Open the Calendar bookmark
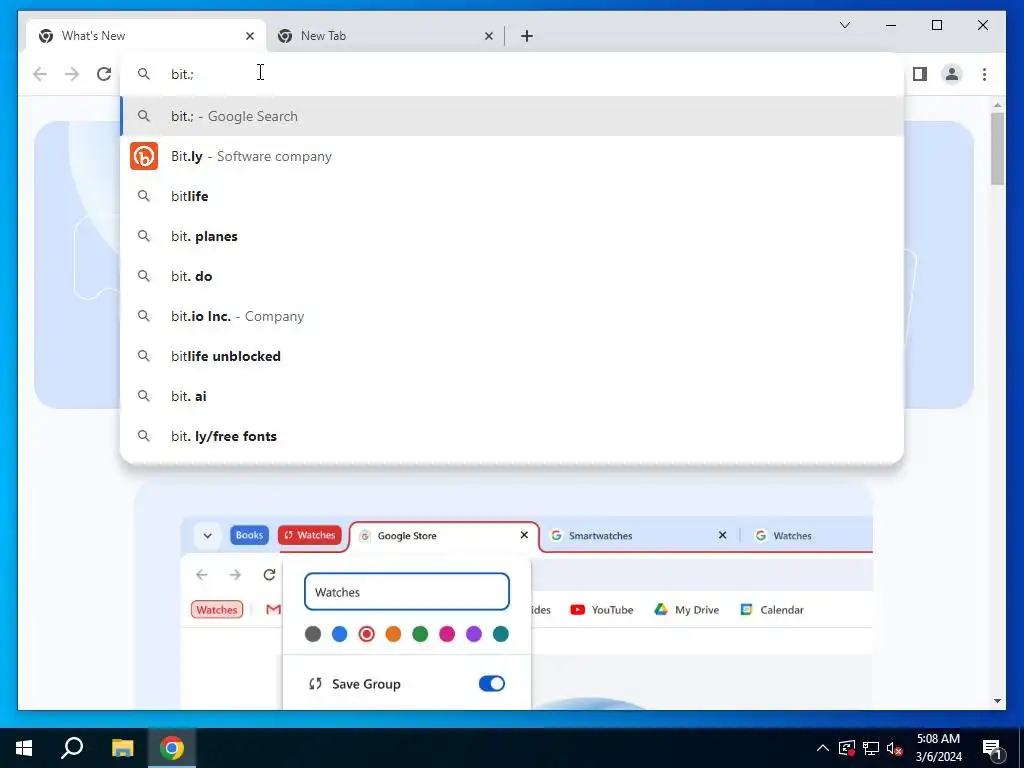 (772, 609)
